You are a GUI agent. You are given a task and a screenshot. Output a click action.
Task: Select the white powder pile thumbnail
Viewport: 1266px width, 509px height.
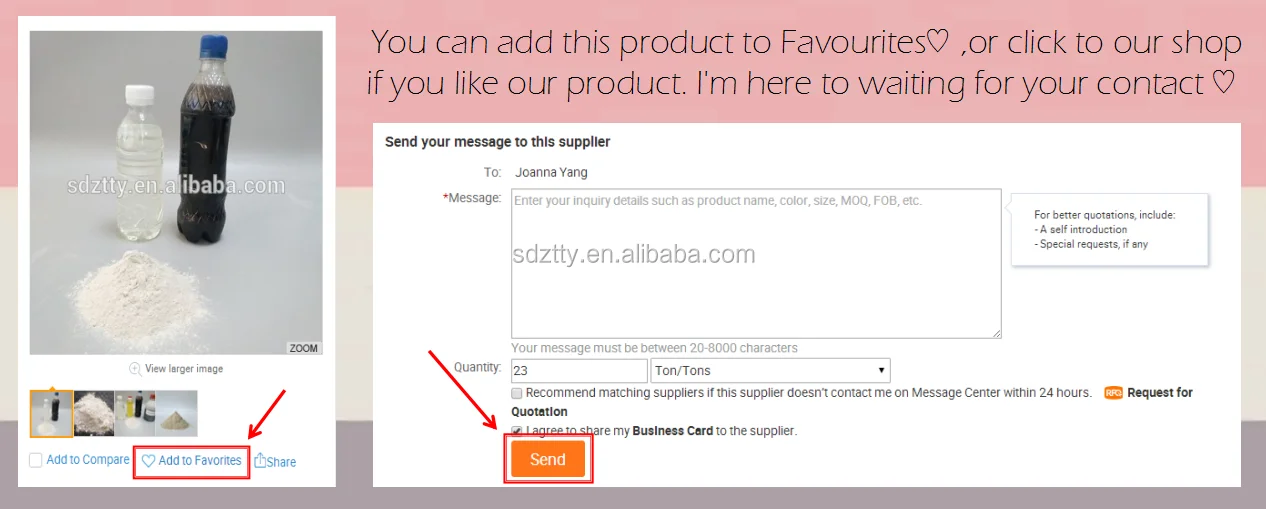[x=94, y=413]
